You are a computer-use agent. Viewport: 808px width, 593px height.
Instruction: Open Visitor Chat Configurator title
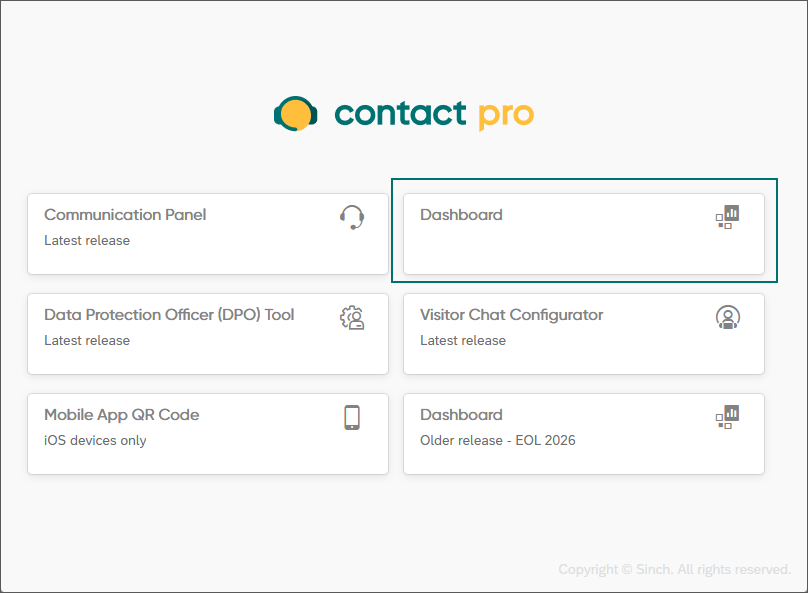click(x=511, y=315)
